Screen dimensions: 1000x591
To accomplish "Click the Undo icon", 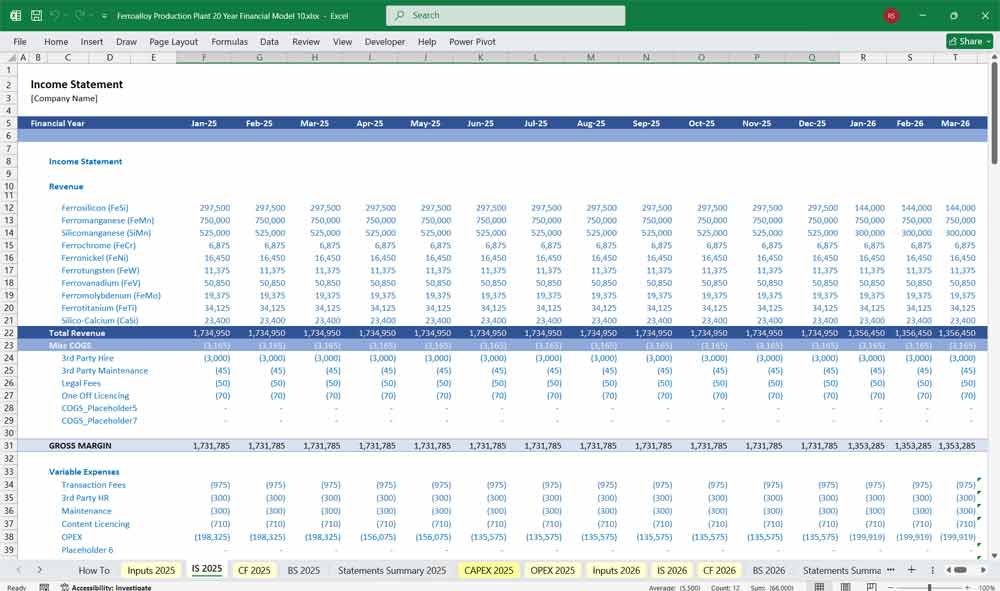I will [56, 15].
